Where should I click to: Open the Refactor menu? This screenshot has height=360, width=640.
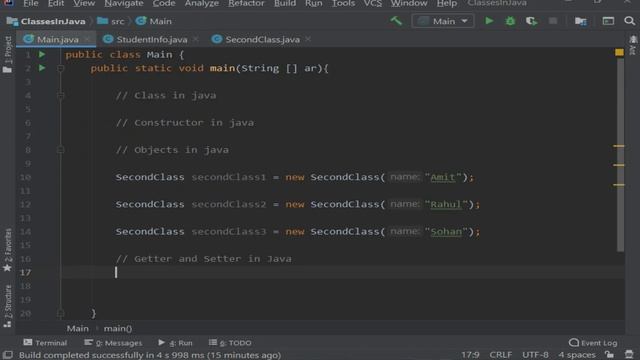click(x=246, y=3)
